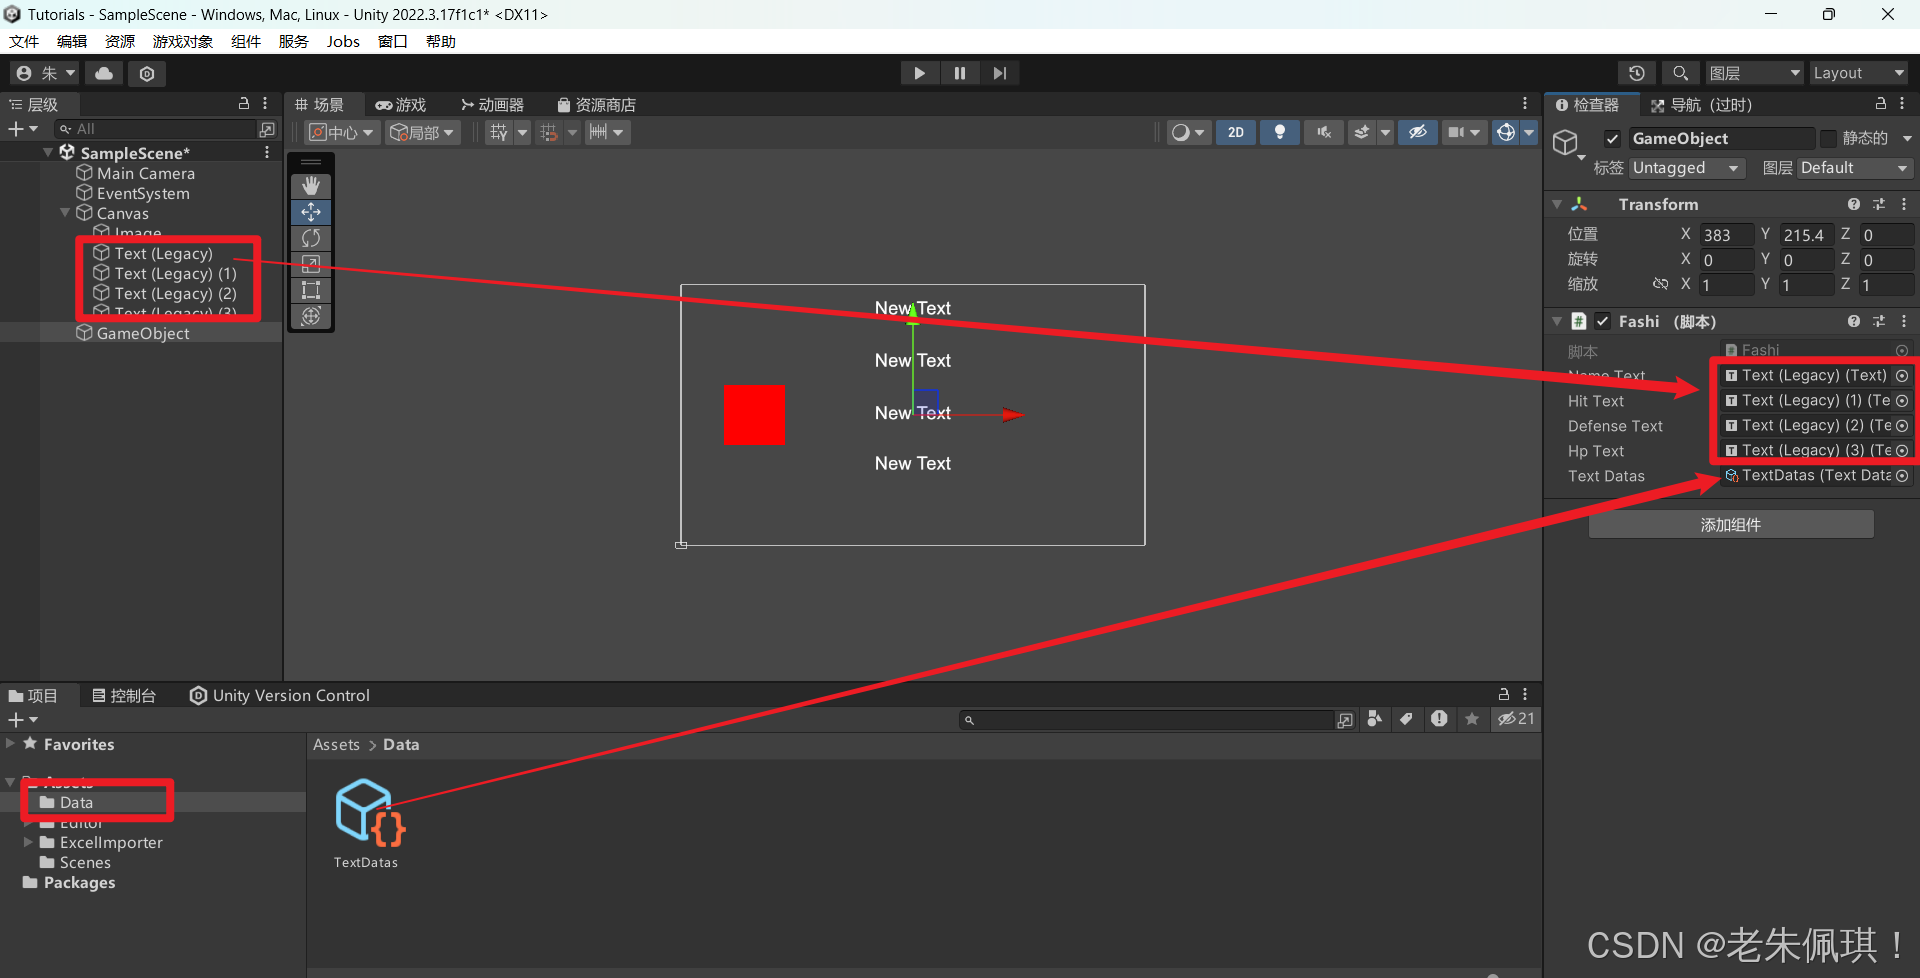The height and width of the screenshot is (978, 1920).
Task: Collapse the Canvas children
Action: tap(65, 212)
